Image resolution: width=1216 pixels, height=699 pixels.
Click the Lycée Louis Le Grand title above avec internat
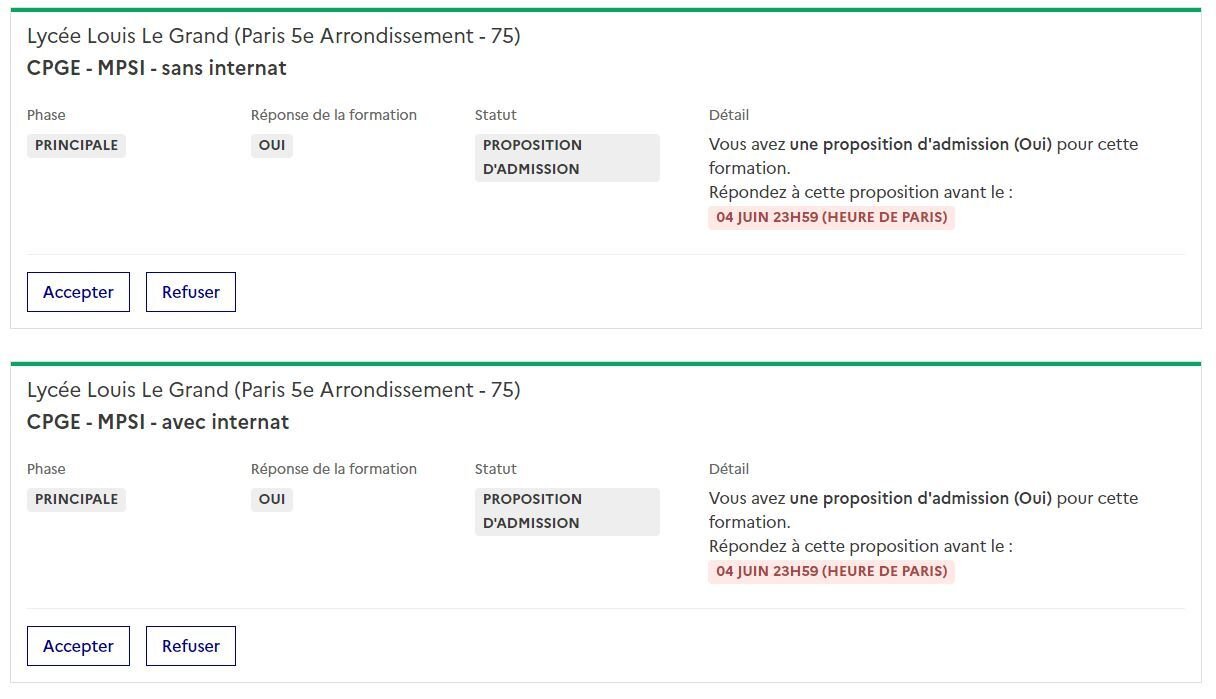(273, 390)
